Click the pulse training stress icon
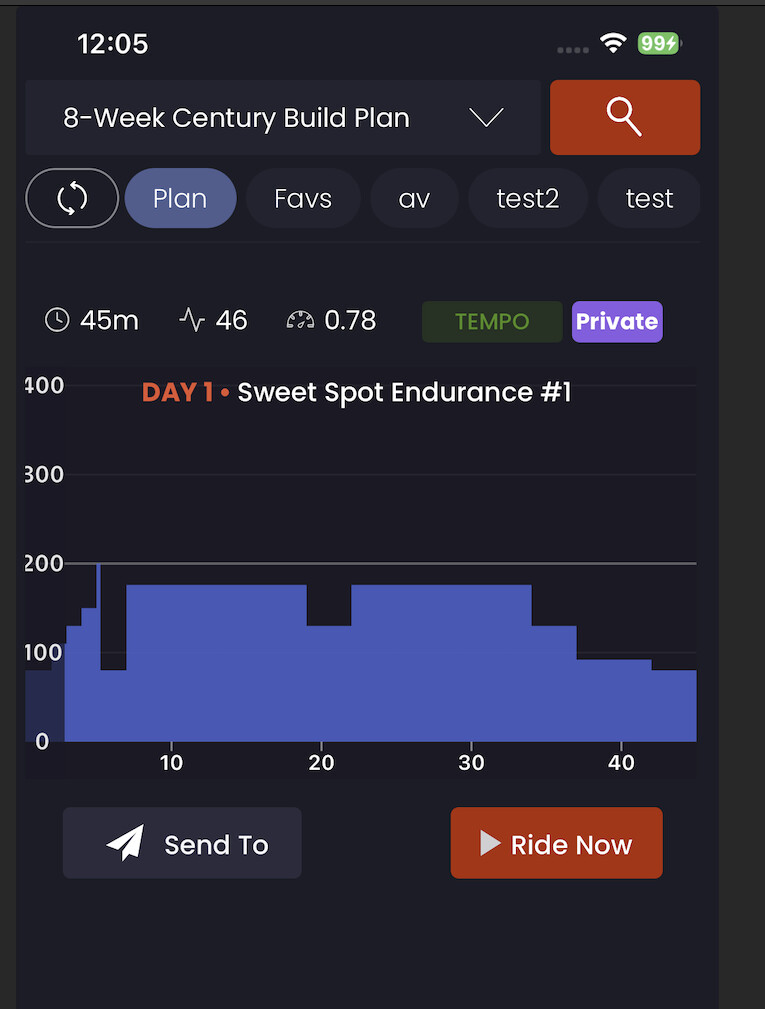This screenshot has width=765, height=1009. (x=191, y=320)
